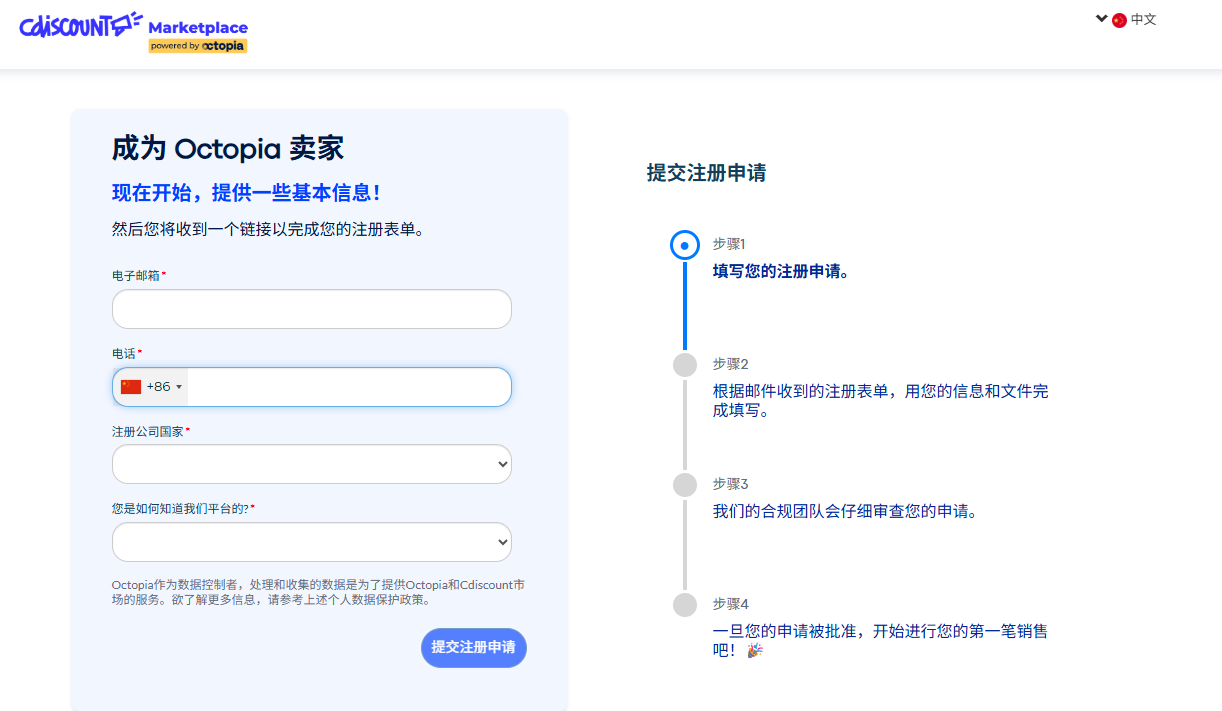
Task: Click the China flag next to 中文
Action: (1119, 20)
